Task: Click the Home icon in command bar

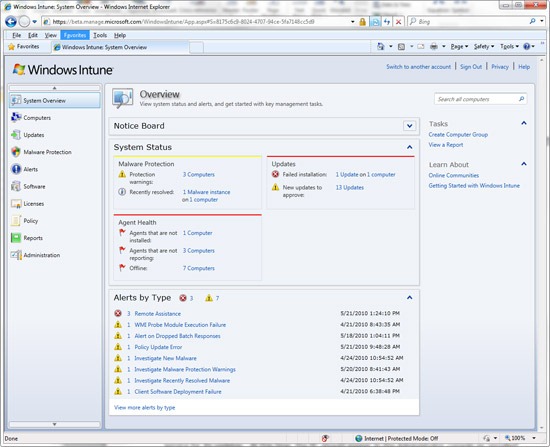Action: [381, 46]
